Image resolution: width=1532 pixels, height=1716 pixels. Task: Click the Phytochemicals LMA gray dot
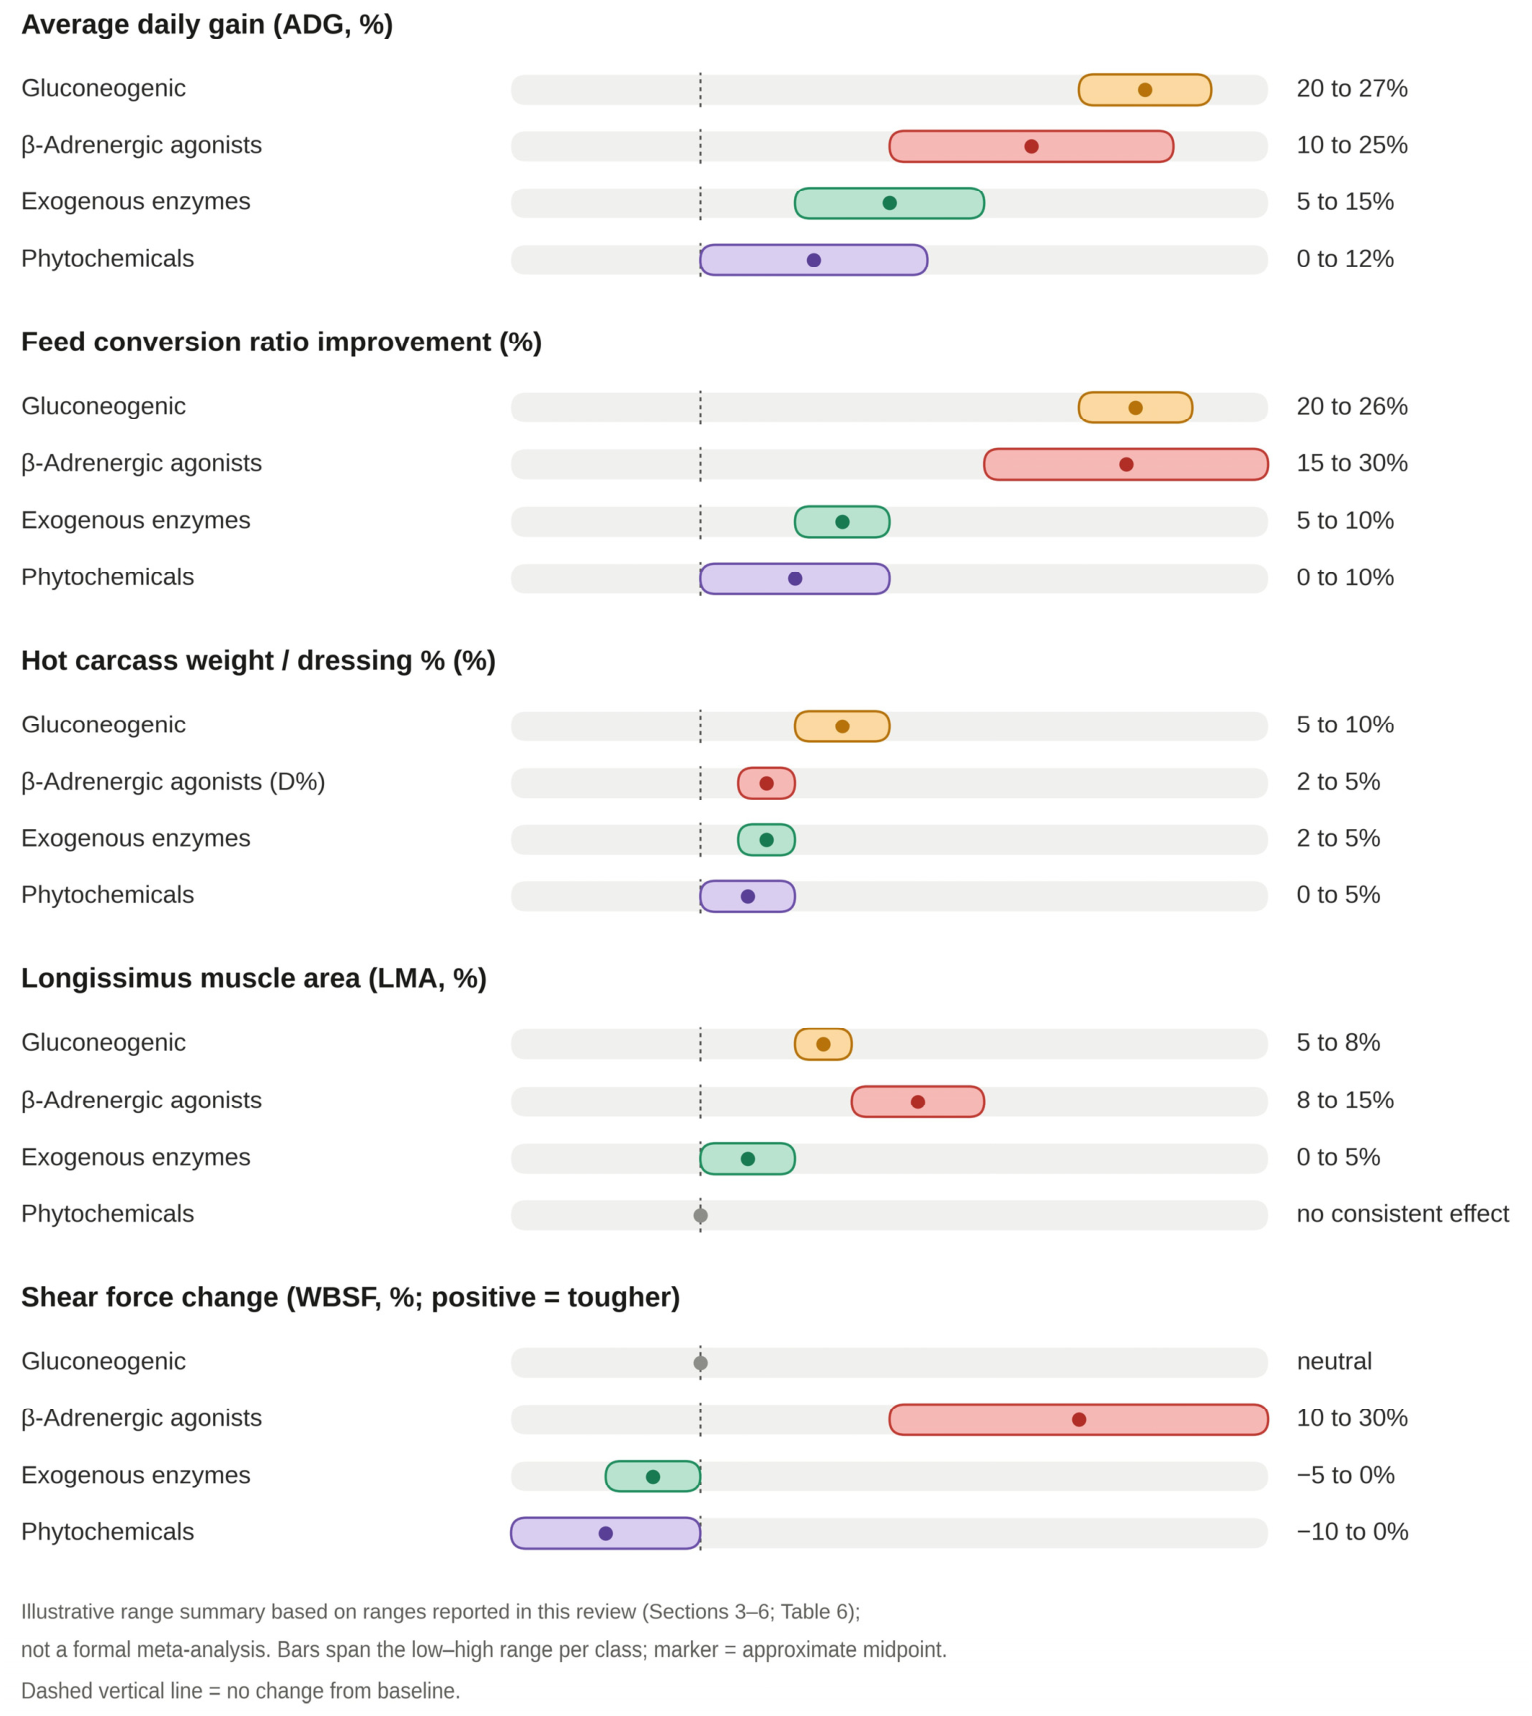[x=700, y=1215]
